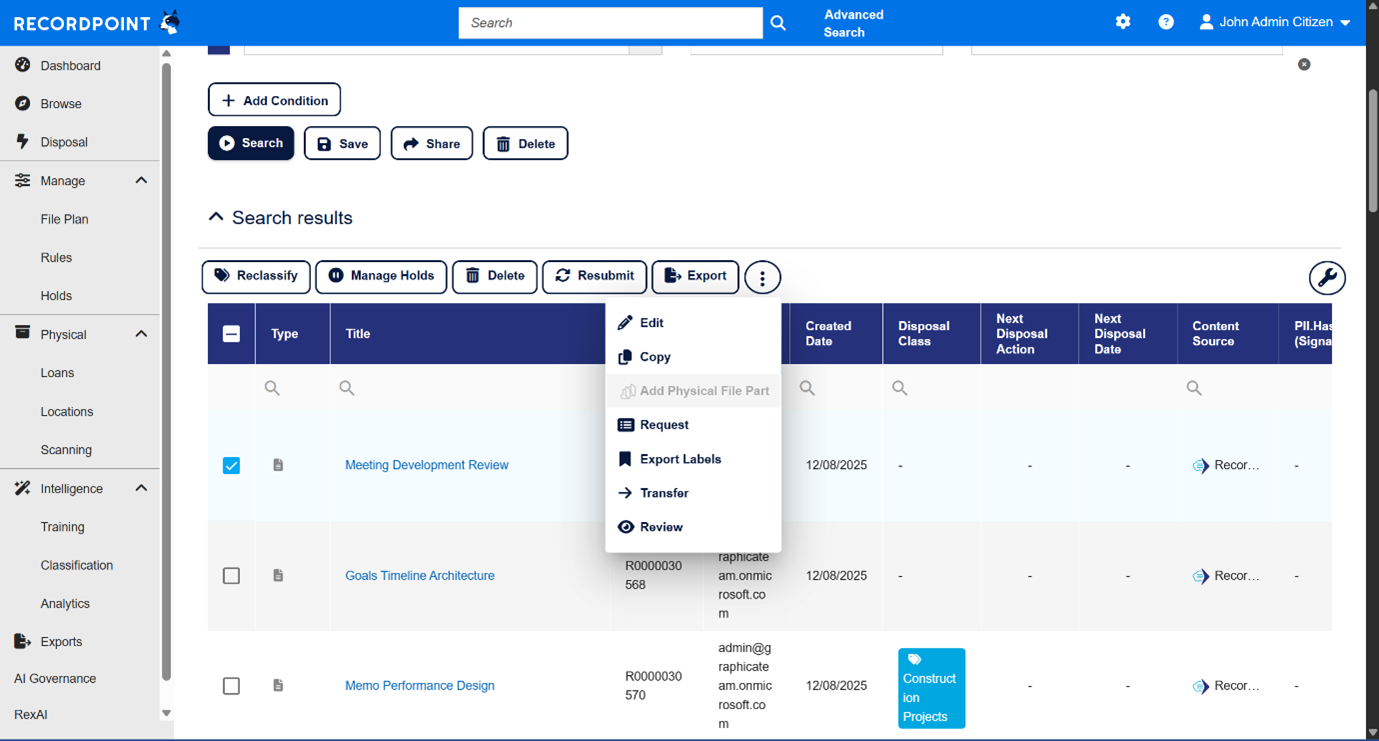This screenshot has height=741, width=1379.
Task: Select Export Labels from the context menu
Action: [680, 459]
